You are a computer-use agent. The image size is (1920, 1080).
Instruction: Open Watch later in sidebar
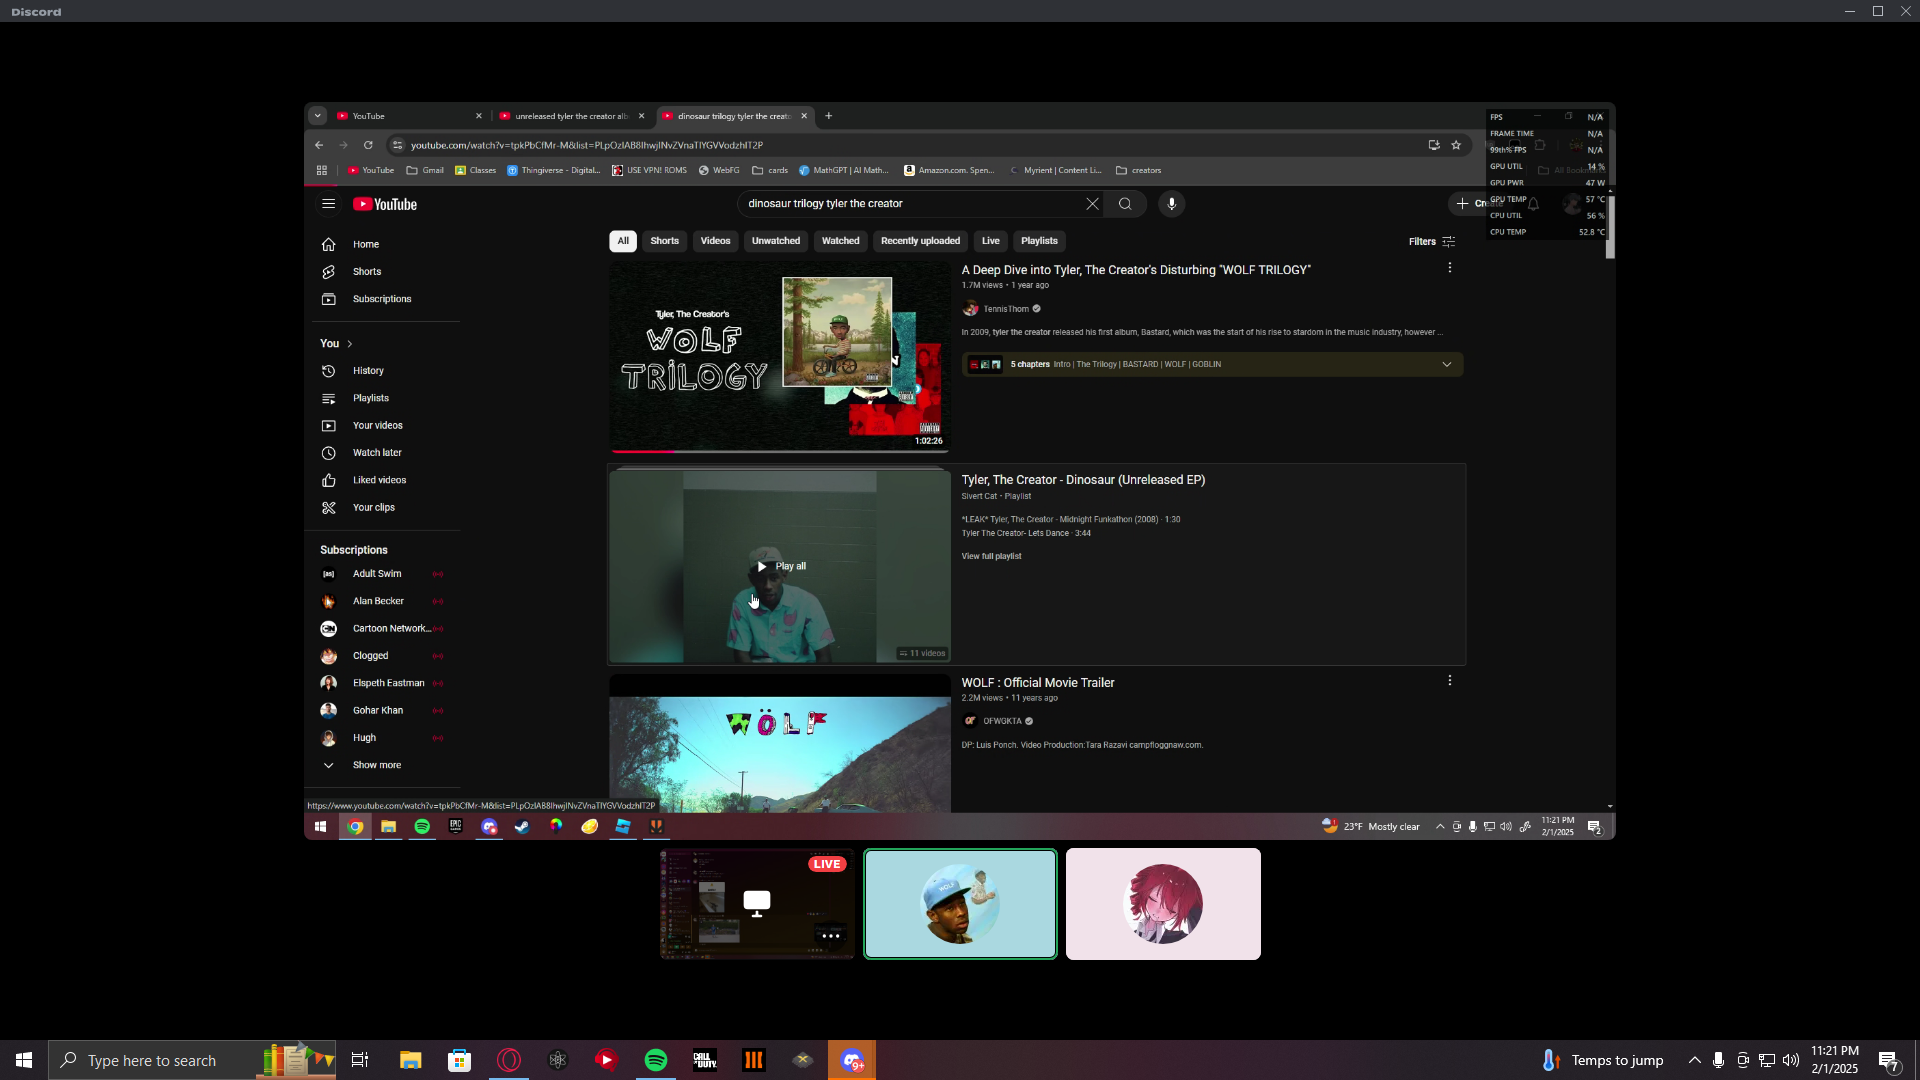click(x=376, y=453)
